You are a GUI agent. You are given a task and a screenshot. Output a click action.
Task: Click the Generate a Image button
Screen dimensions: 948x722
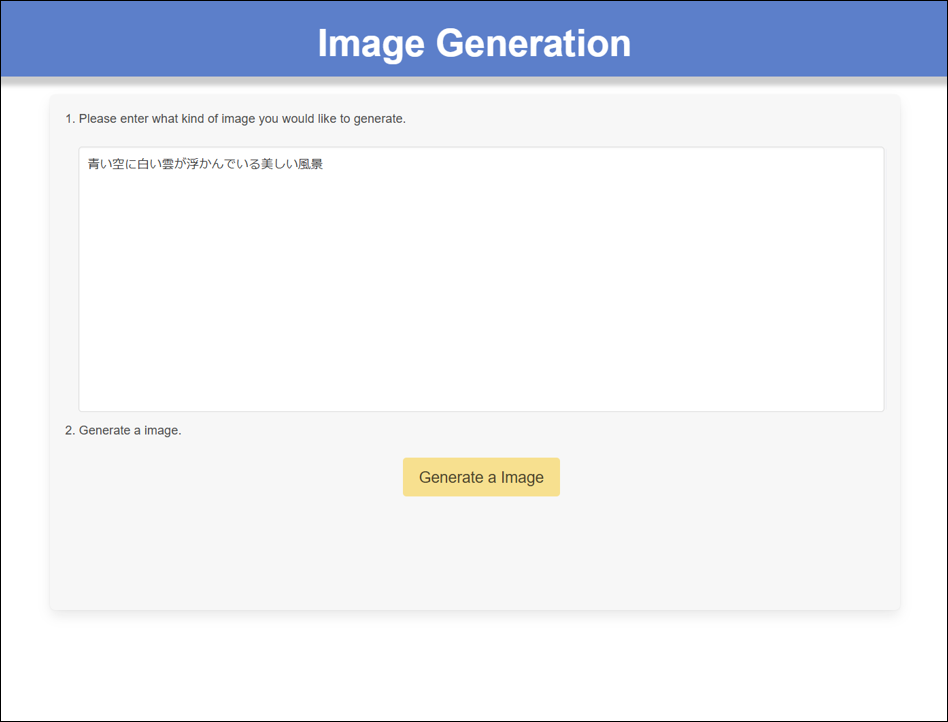(481, 477)
